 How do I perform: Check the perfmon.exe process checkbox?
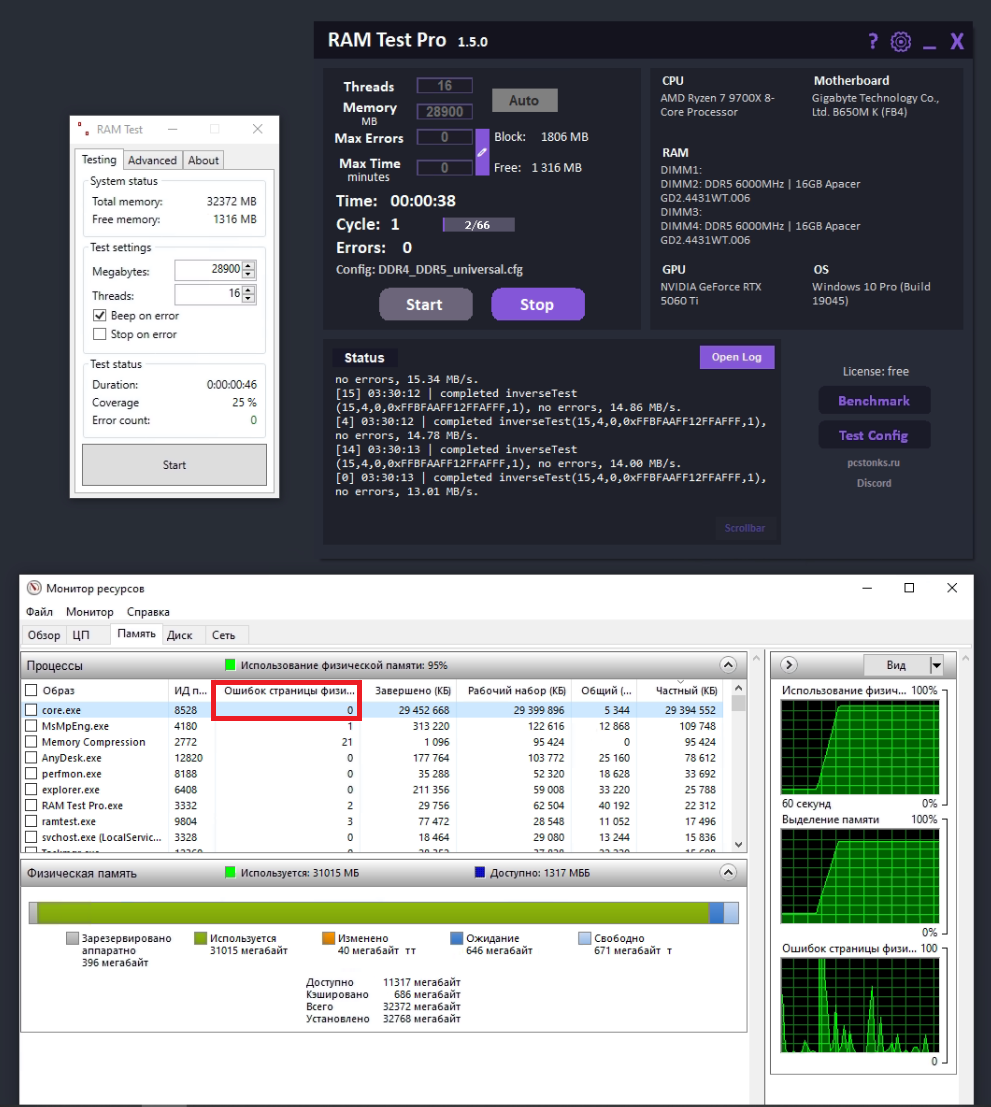(31, 774)
